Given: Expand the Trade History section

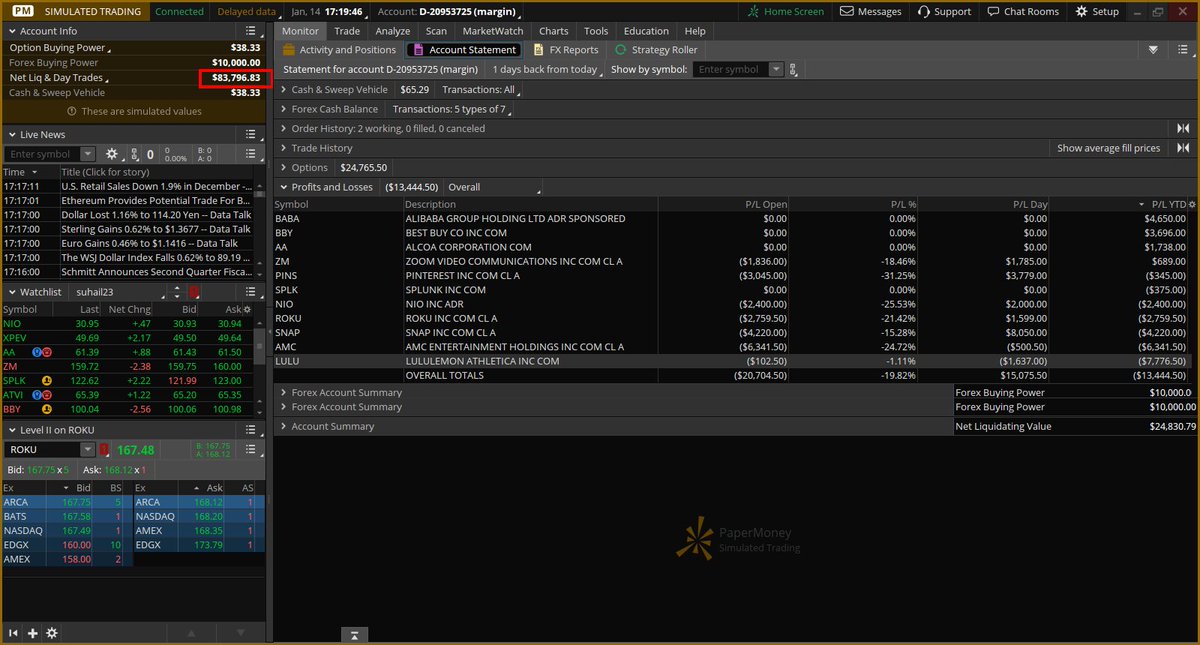Looking at the screenshot, I should [x=283, y=148].
